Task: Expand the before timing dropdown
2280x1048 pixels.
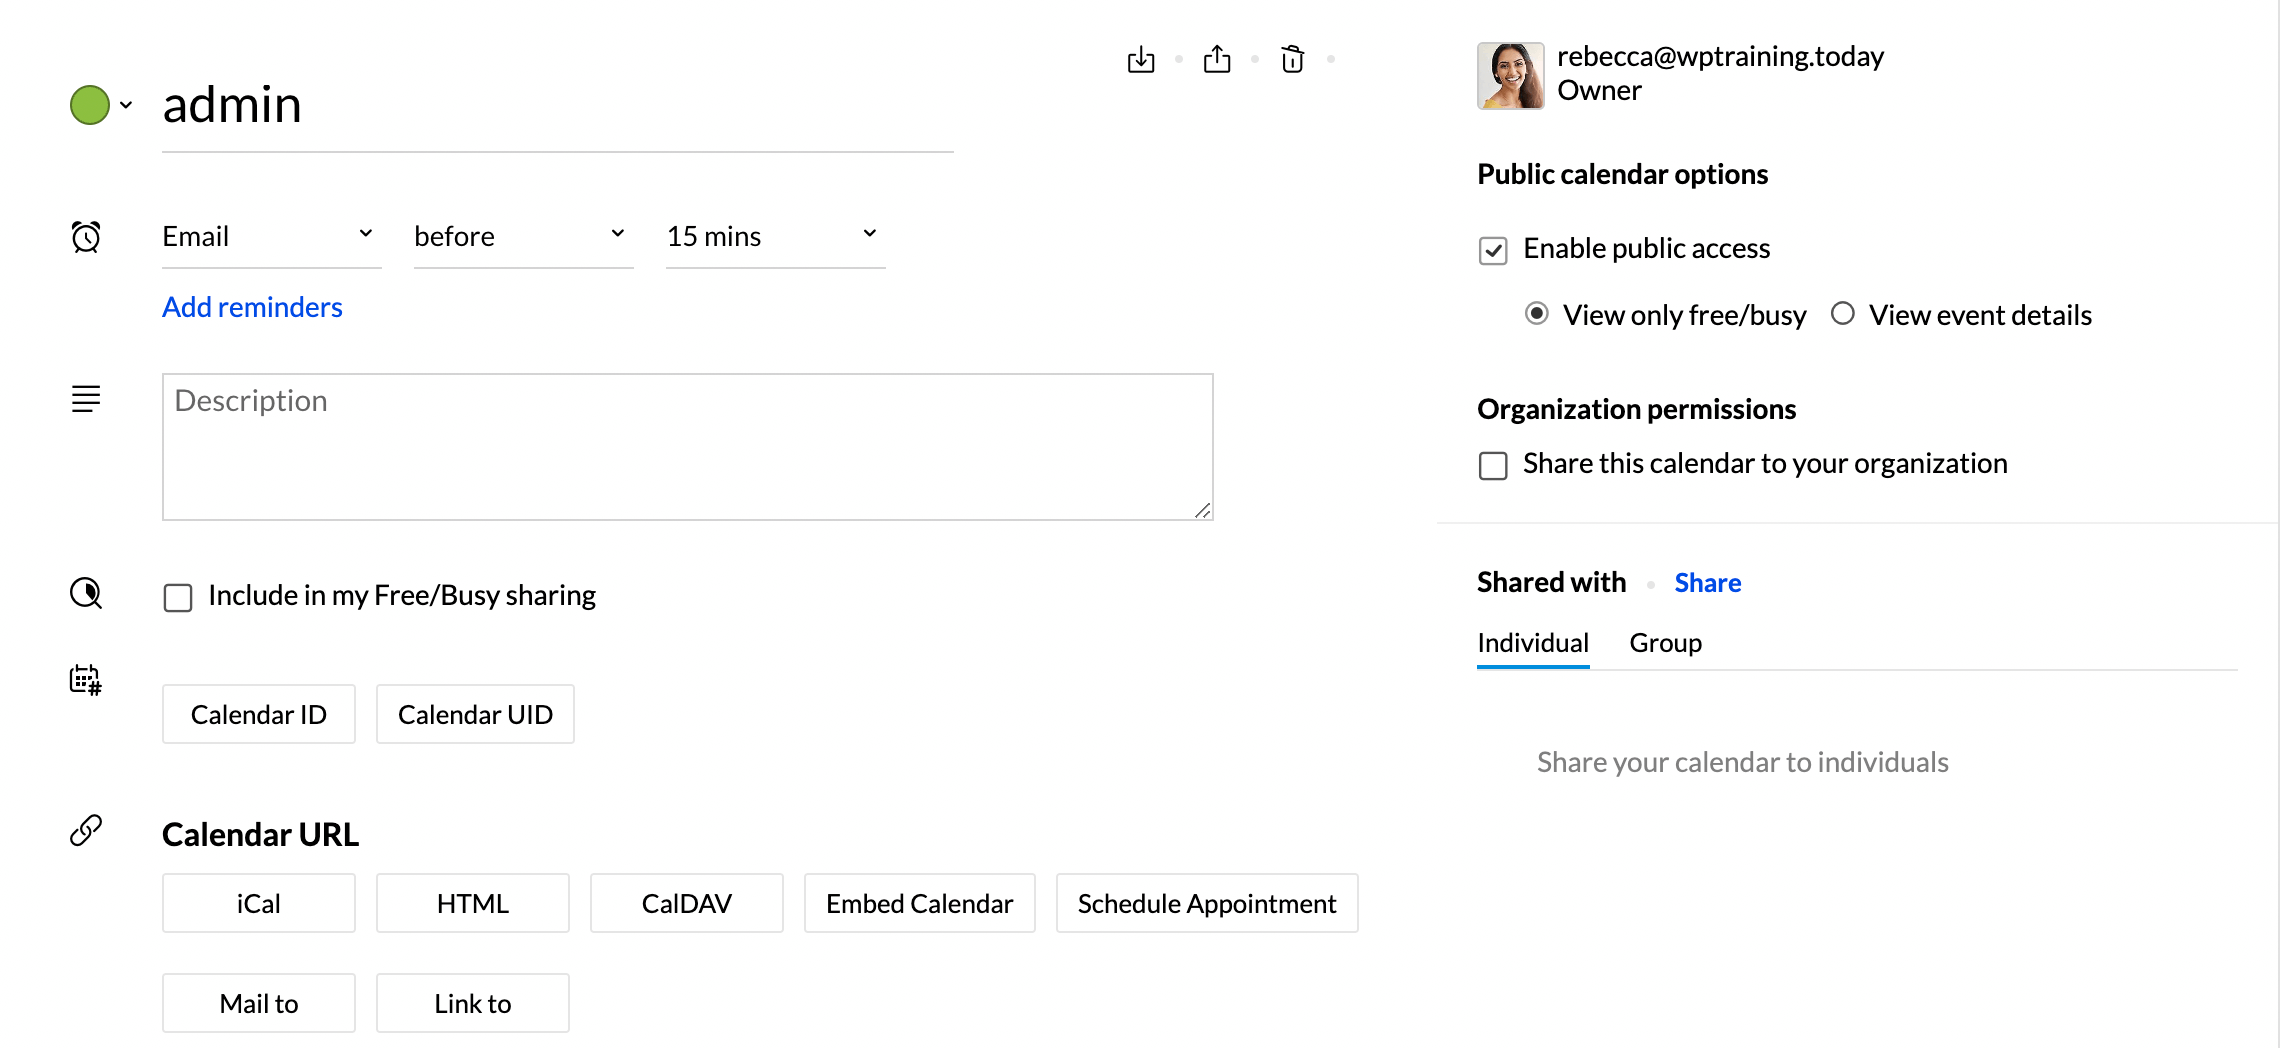Action: [x=522, y=237]
